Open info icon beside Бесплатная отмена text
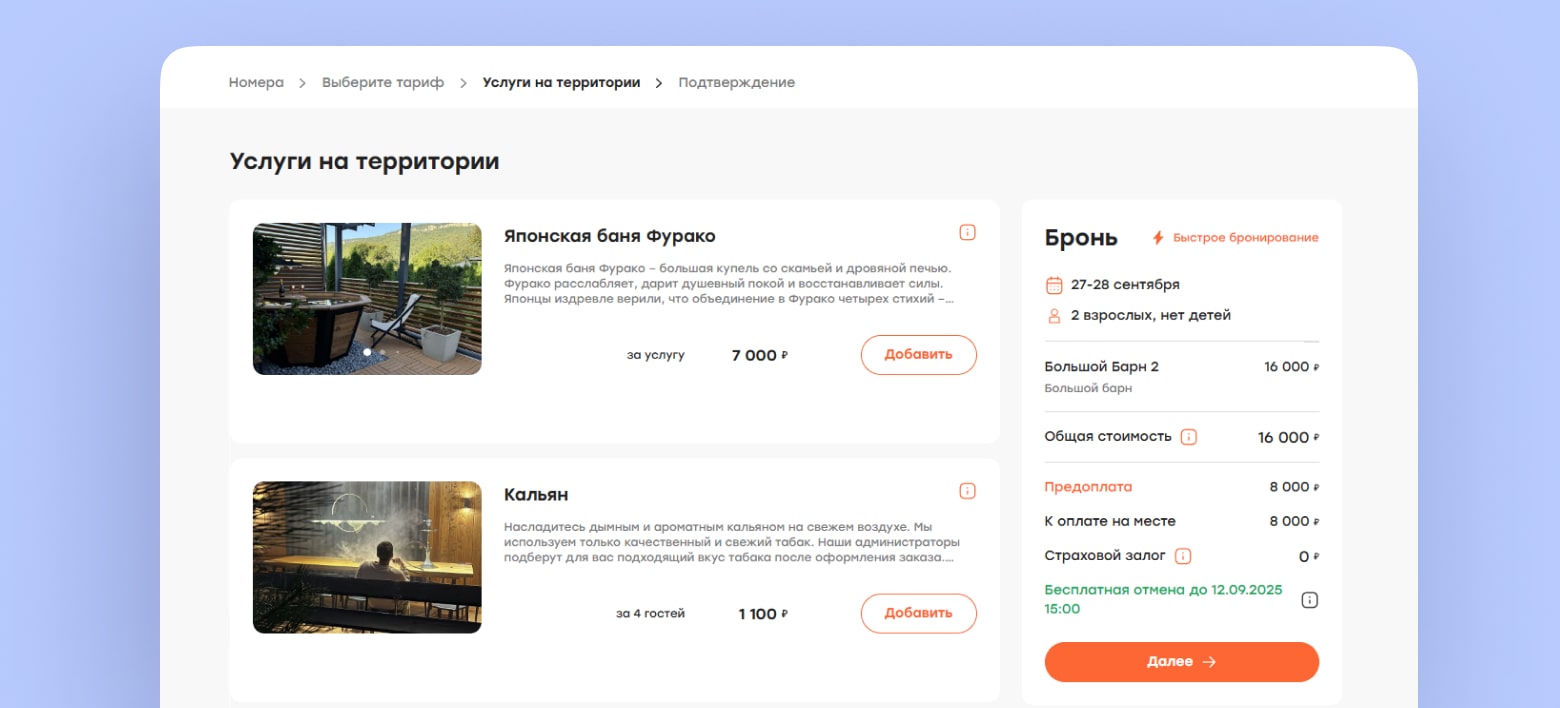1560x708 pixels. (1310, 600)
